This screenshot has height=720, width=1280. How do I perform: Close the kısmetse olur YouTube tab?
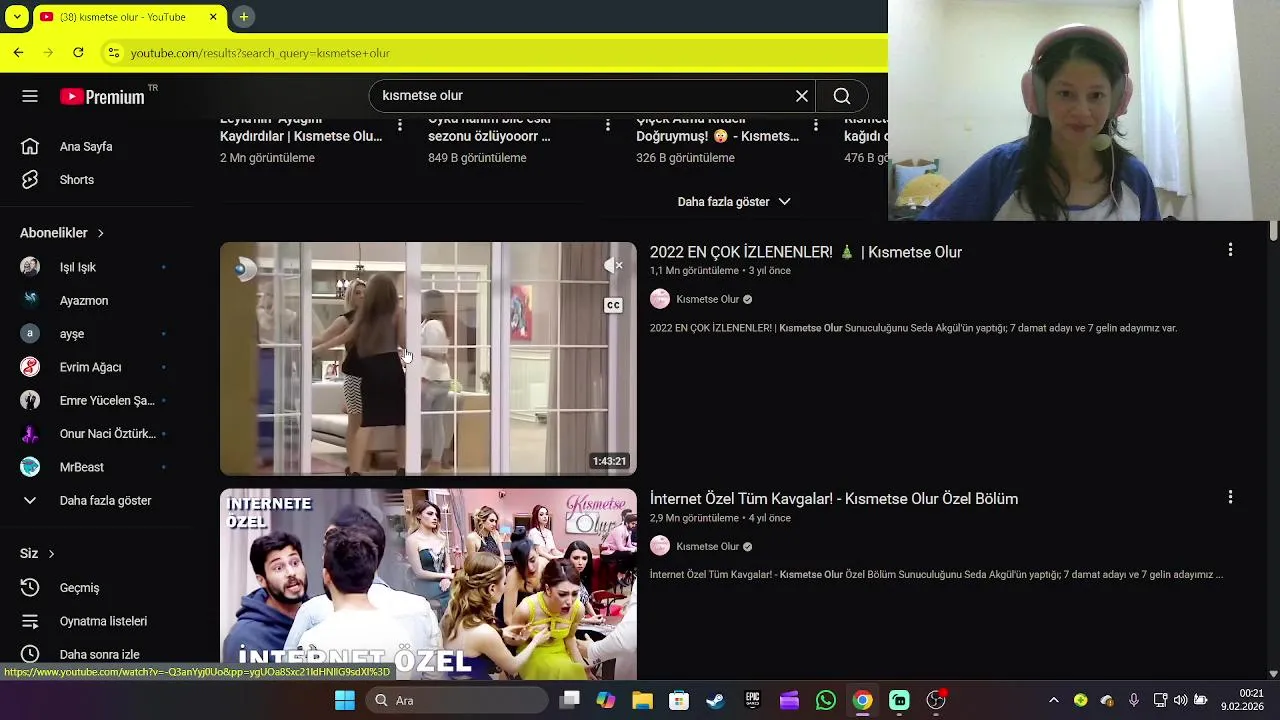click(x=213, y=17)
